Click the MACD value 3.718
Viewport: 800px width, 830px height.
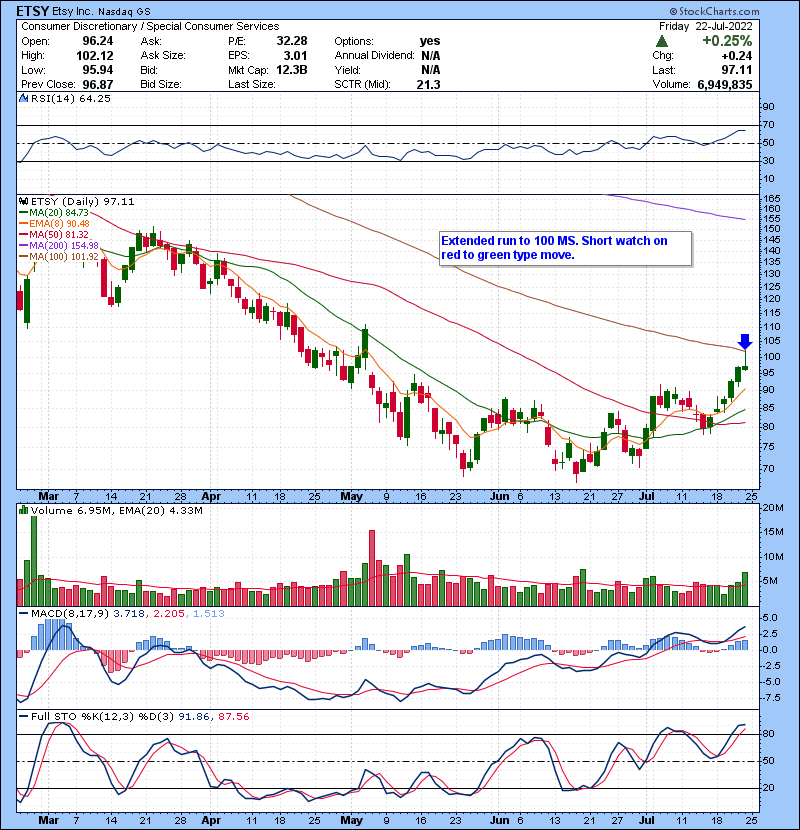click(129, 614)
